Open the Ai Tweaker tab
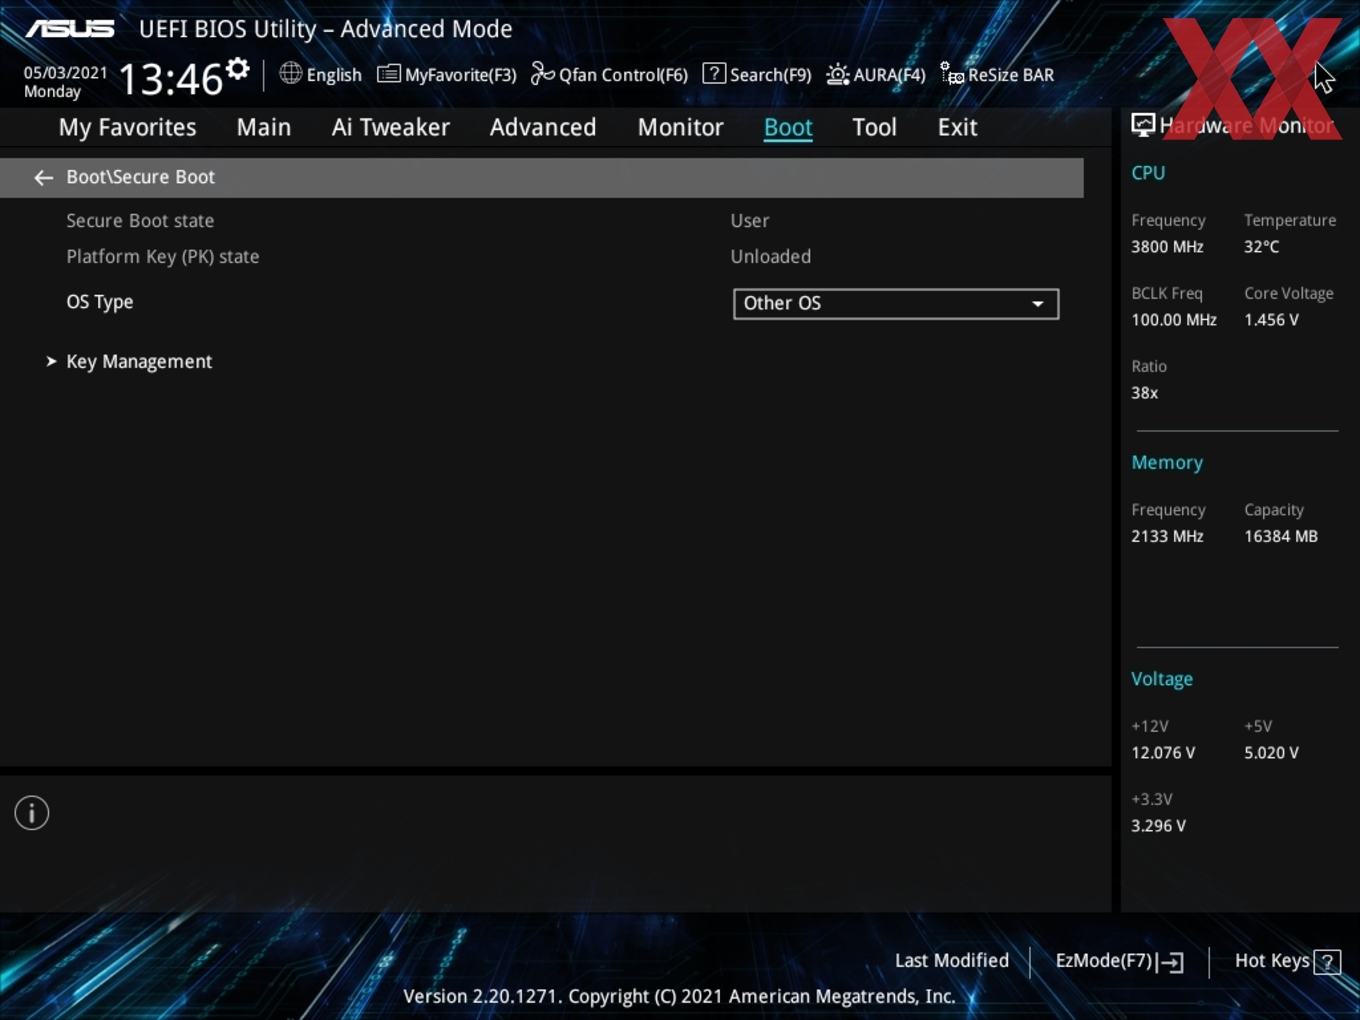 point(391,127)
